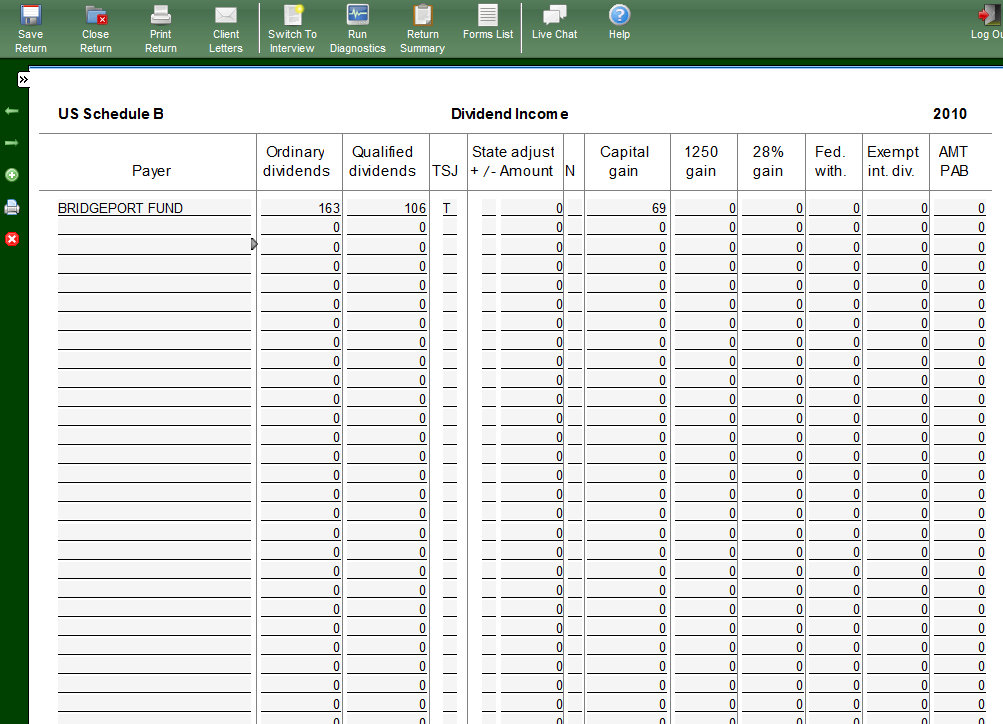Go to next form using right arrow
The image size is (1003, 724).
coord(12,143)
